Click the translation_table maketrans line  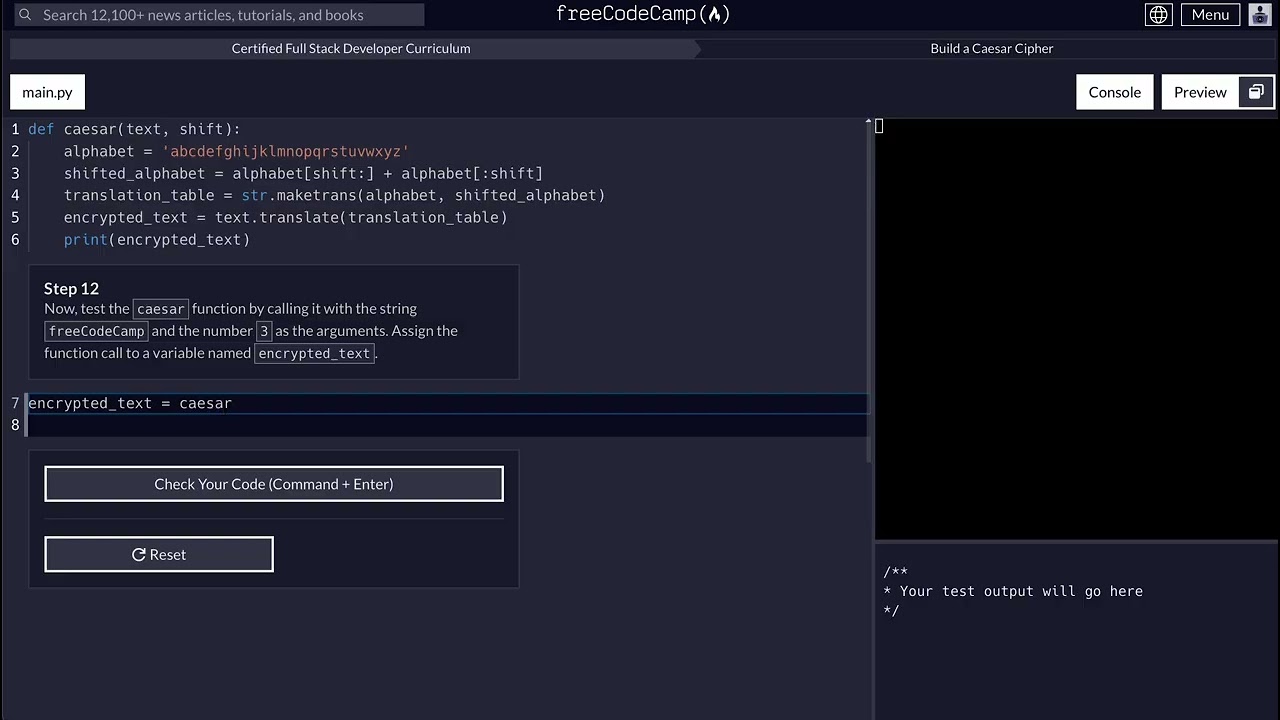(x=334, y=195)
